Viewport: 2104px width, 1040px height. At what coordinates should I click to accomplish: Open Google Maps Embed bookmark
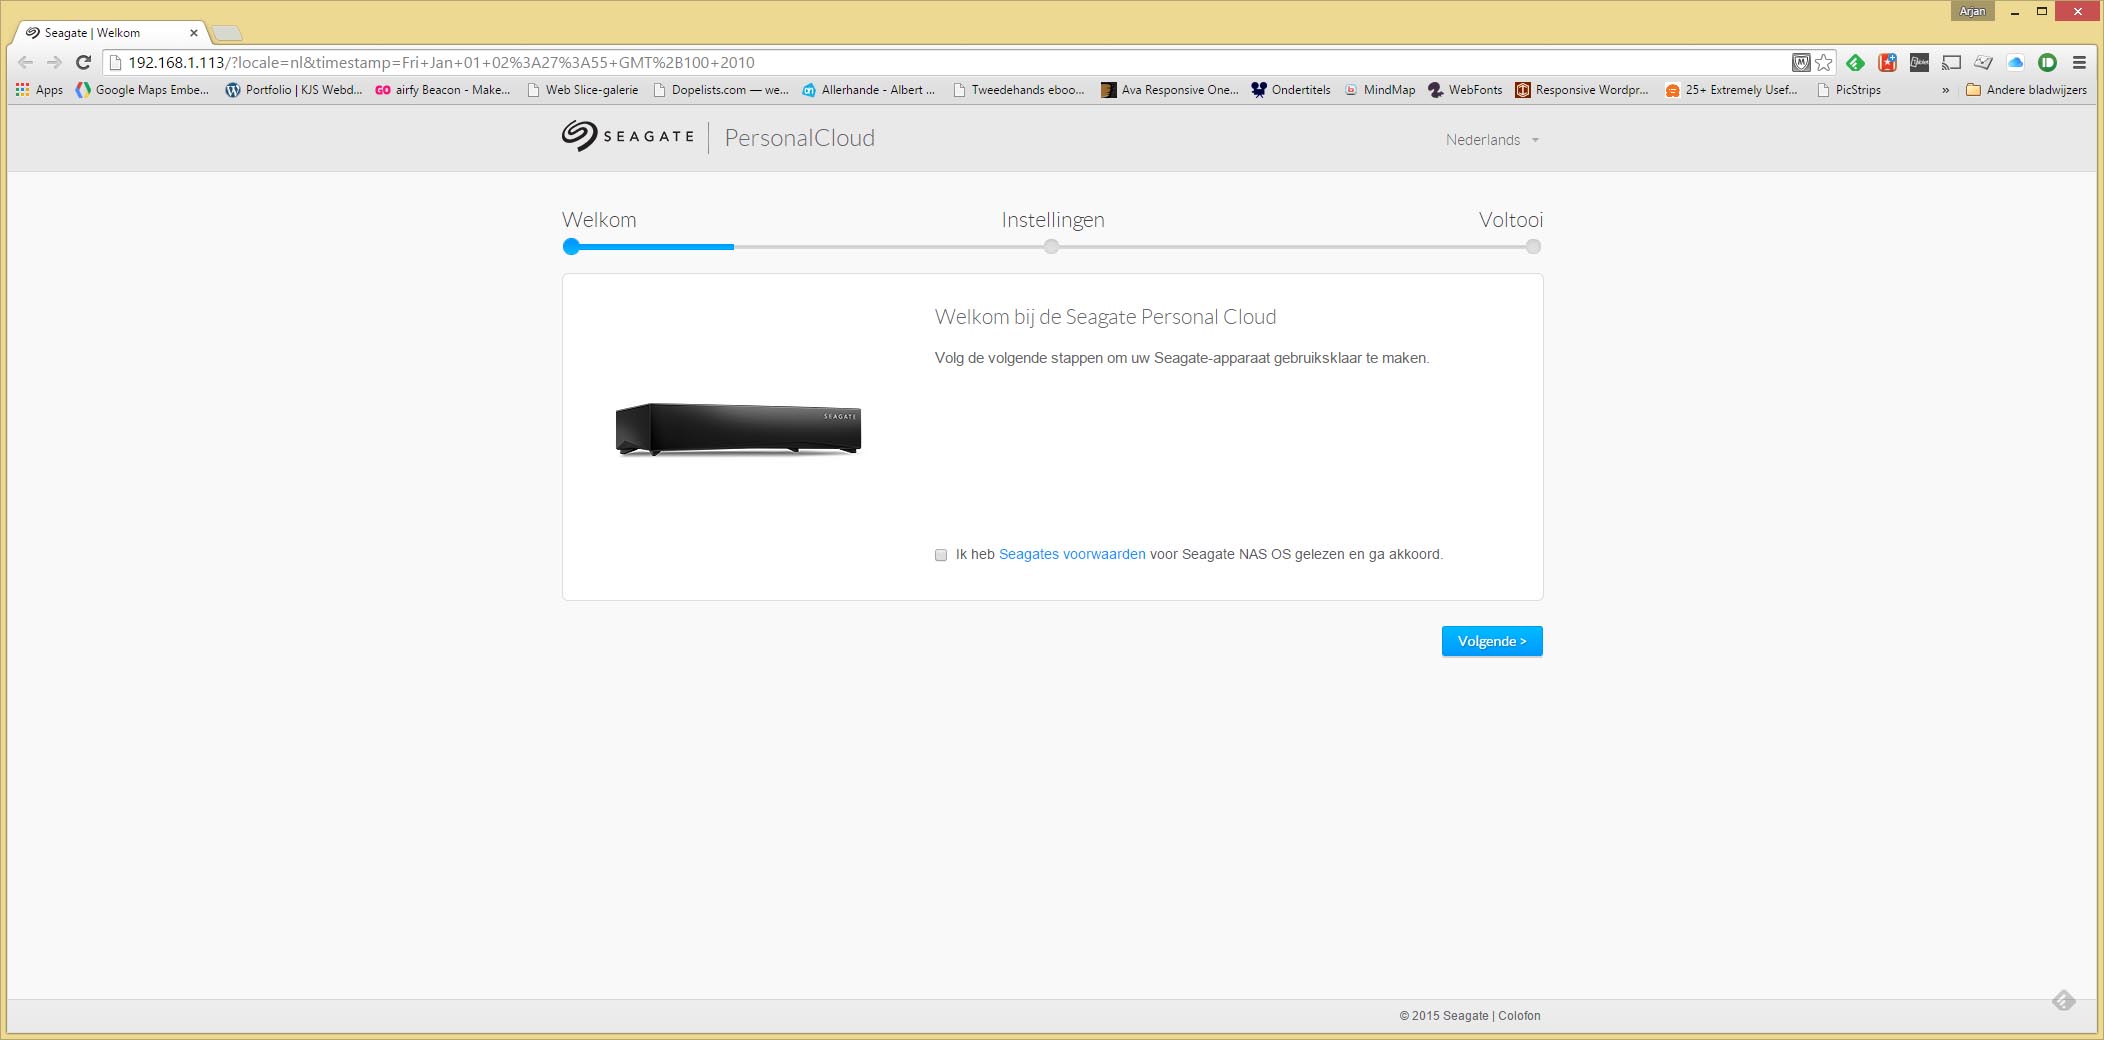tap(143, 90)
